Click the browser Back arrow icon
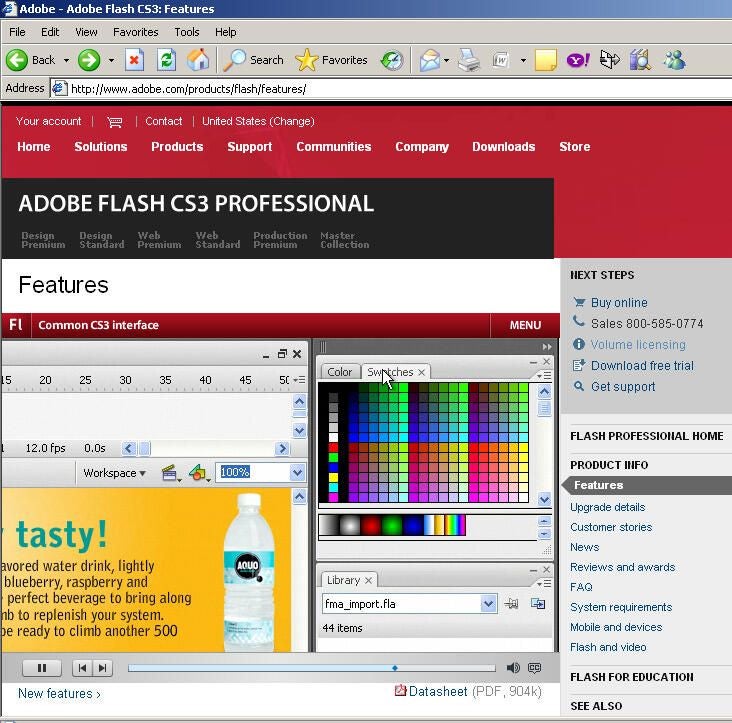Screen dimensions: 732x723 [17, 60]
